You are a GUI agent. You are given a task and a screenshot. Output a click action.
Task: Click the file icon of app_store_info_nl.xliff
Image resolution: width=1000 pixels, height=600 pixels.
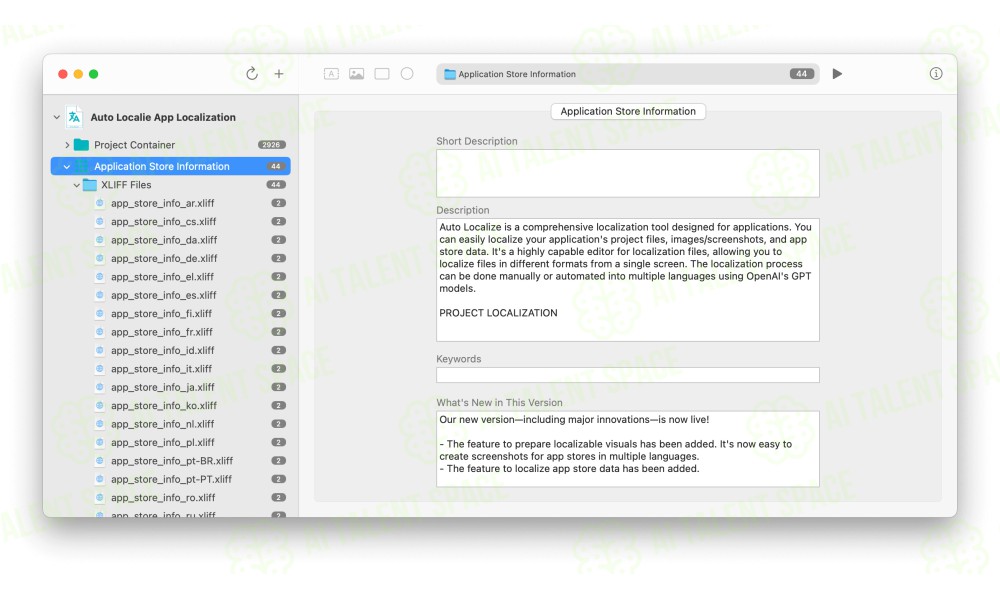click(99, 424)
